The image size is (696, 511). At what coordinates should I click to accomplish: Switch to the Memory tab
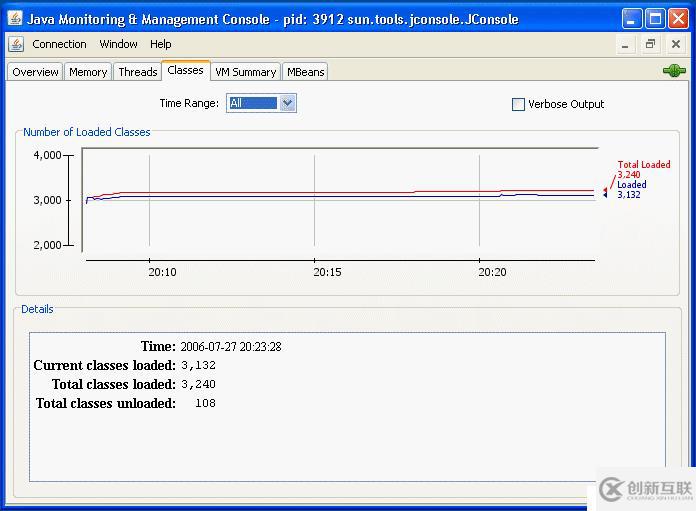pyautogui.click(x=88, y=72)
